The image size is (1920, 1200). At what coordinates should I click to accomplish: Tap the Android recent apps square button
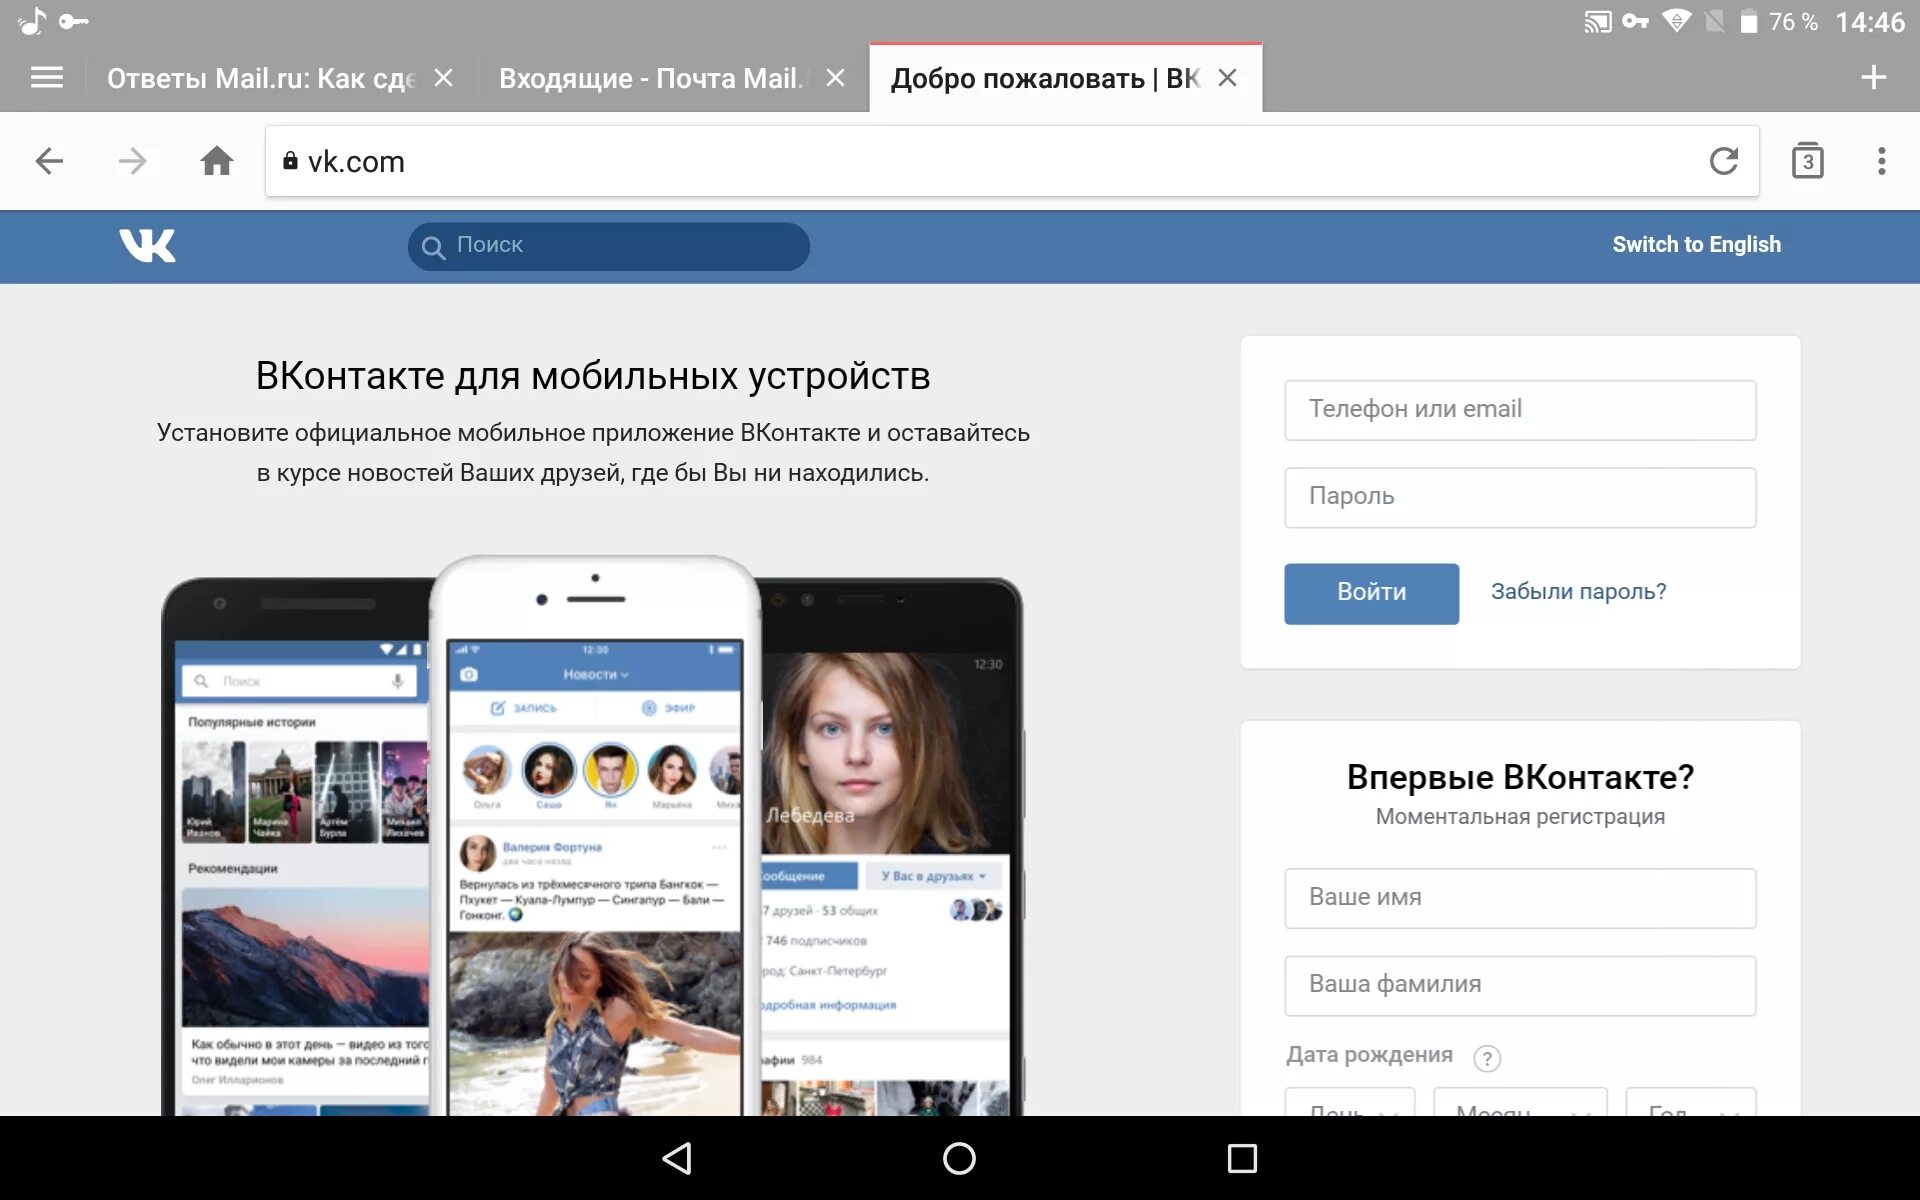(1242, 1158)
